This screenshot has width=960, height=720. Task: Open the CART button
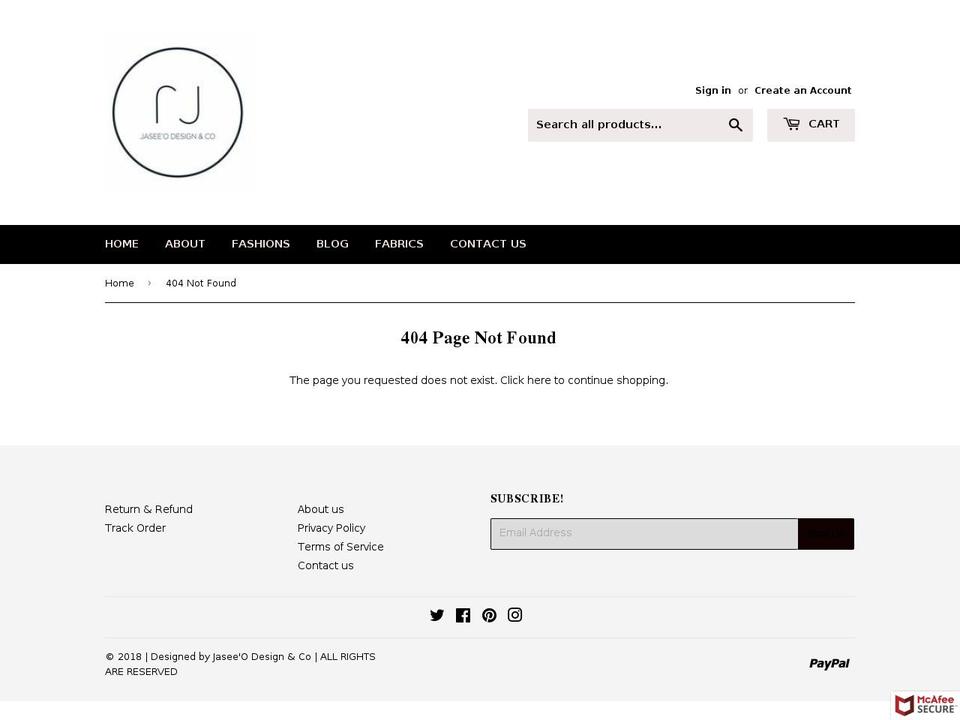click(x=811, y=125)
